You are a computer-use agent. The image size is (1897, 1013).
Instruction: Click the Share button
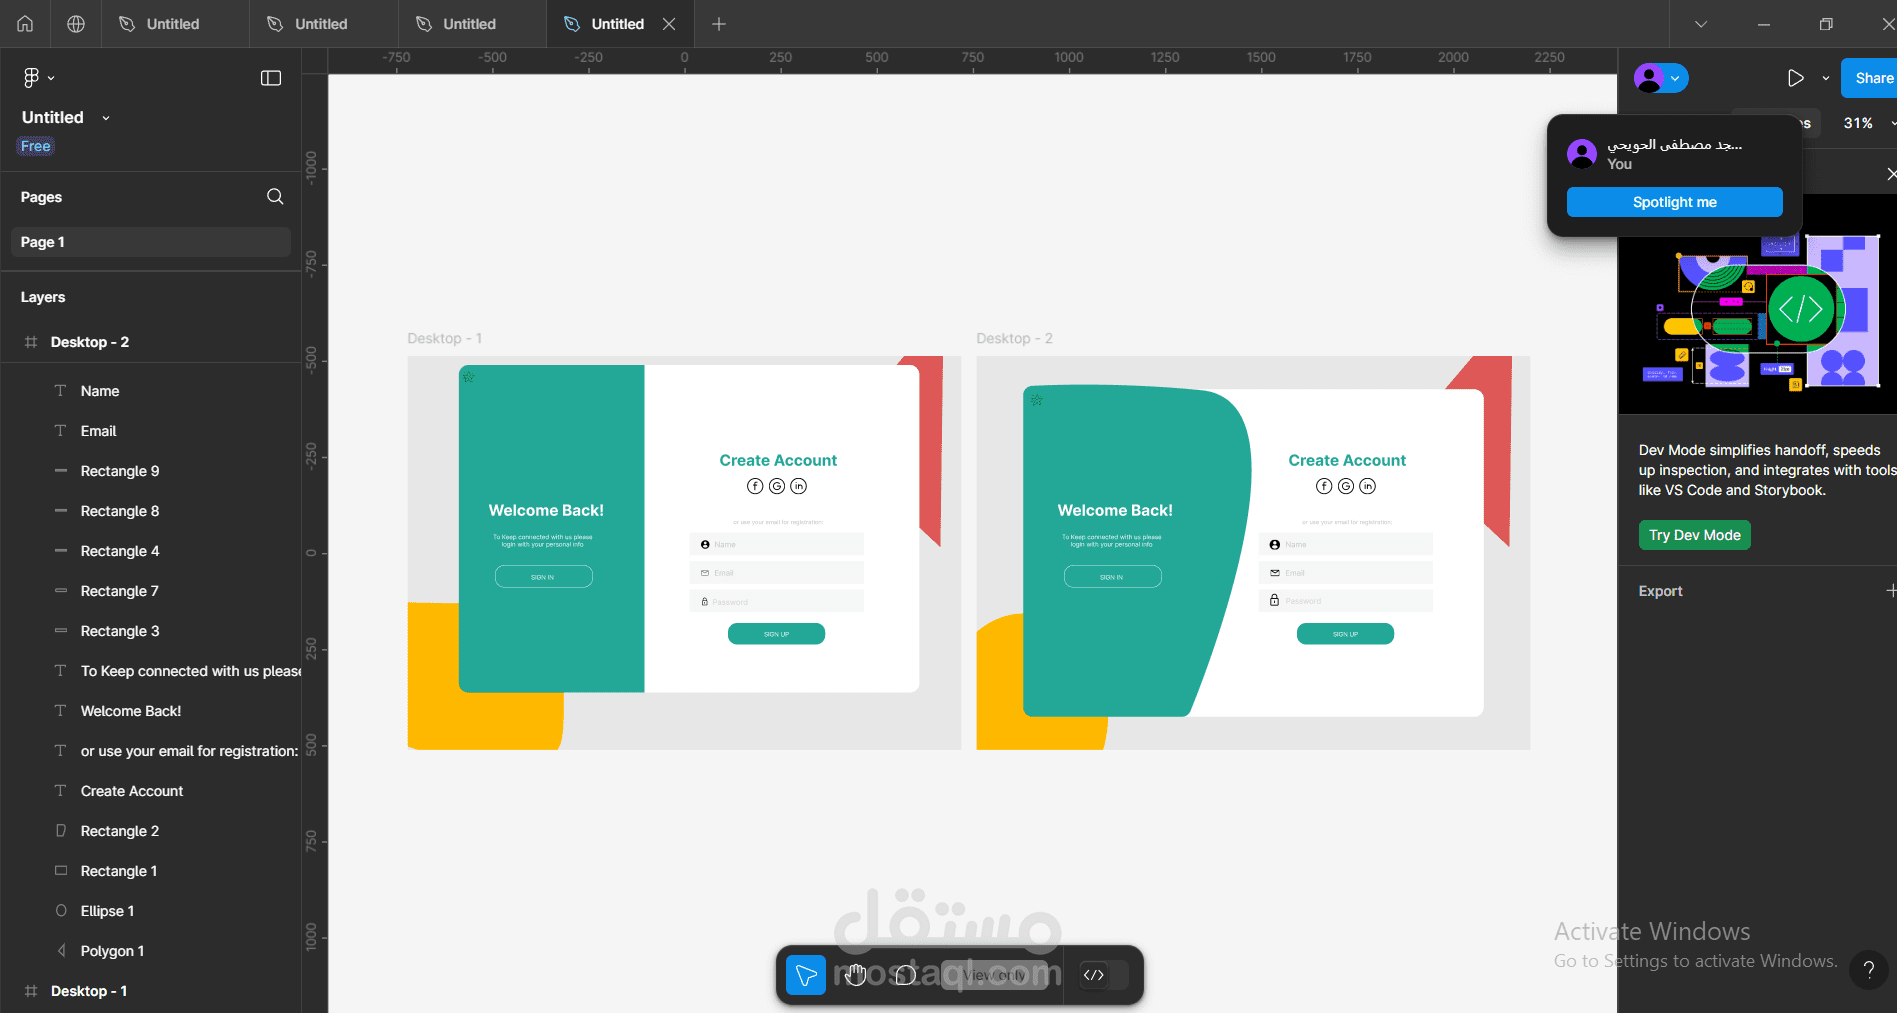tap(1869, 78)
